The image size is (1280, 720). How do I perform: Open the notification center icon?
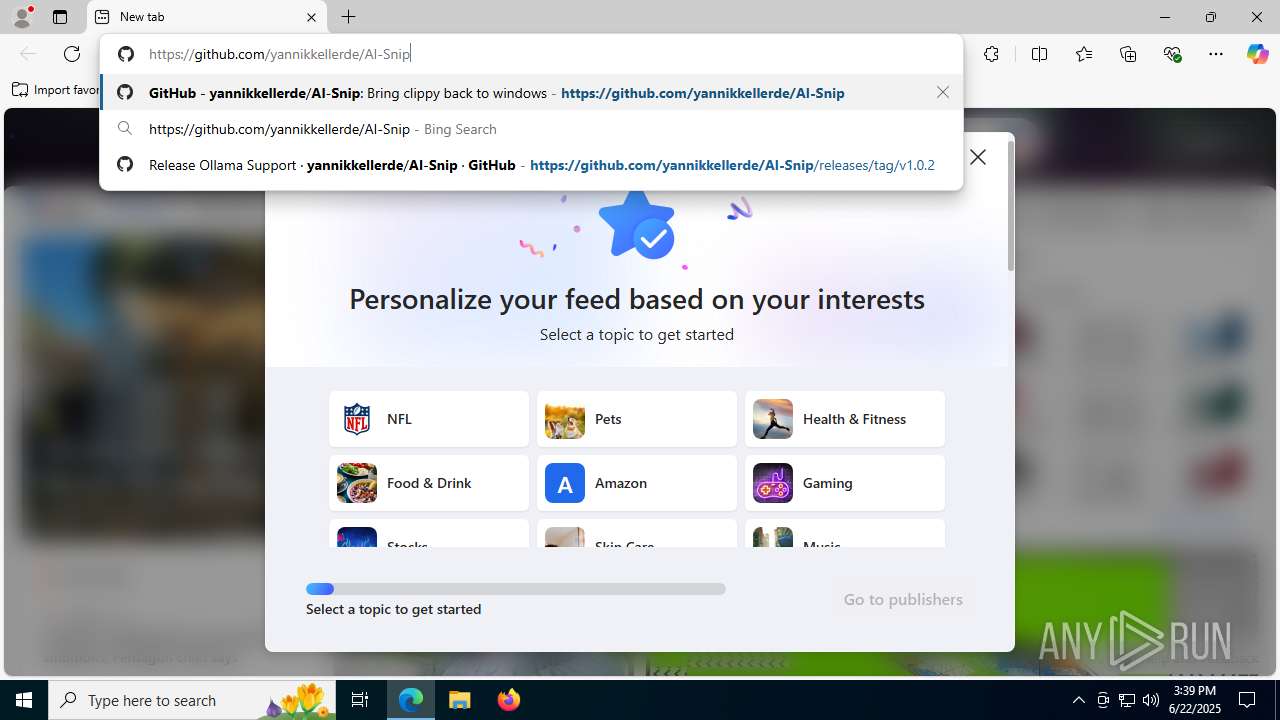point(1248,700)
